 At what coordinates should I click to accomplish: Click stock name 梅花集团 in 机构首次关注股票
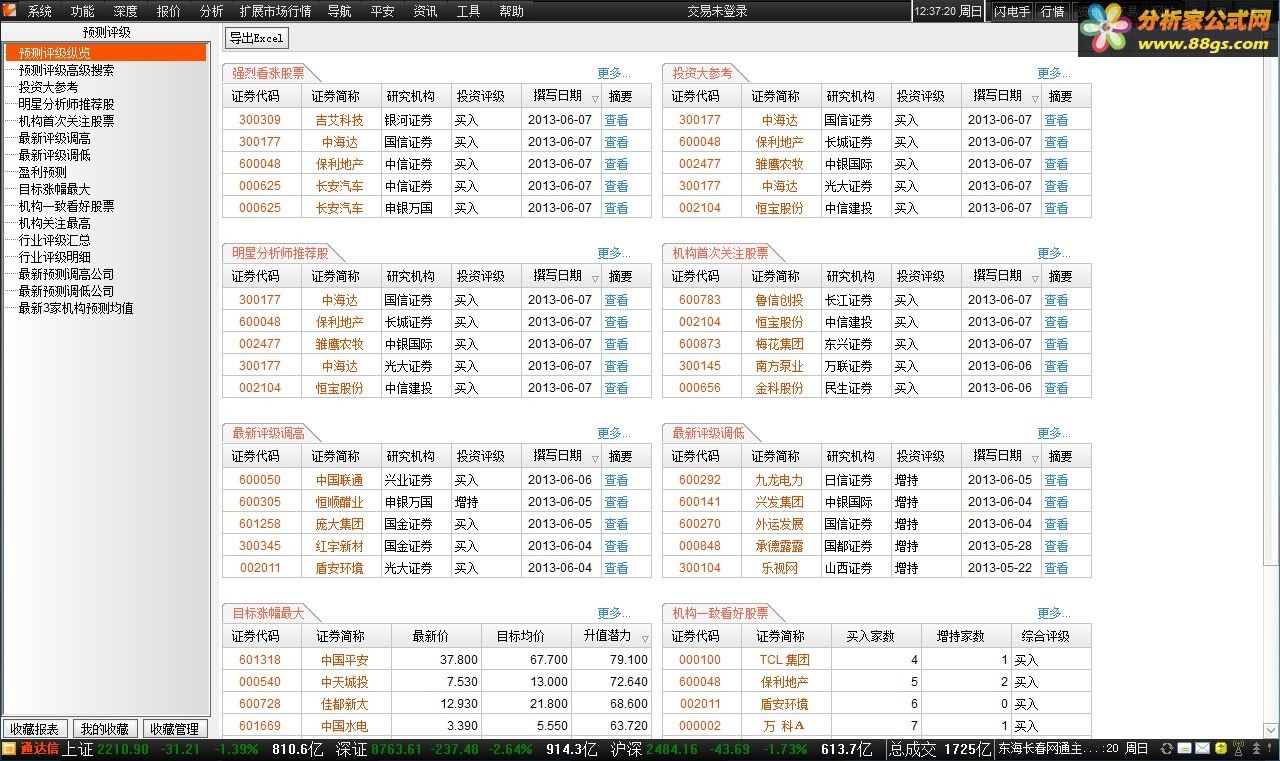point(780,344)
